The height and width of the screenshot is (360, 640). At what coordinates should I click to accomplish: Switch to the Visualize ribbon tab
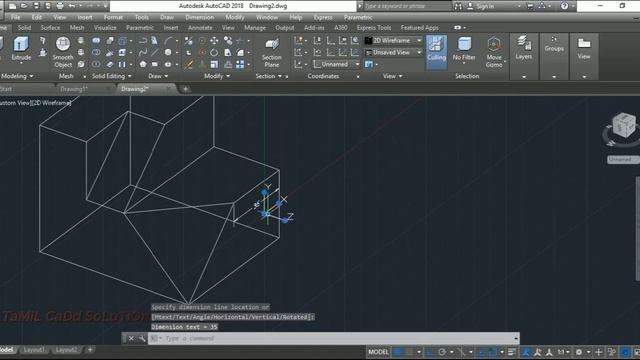(x=105, y=27)
